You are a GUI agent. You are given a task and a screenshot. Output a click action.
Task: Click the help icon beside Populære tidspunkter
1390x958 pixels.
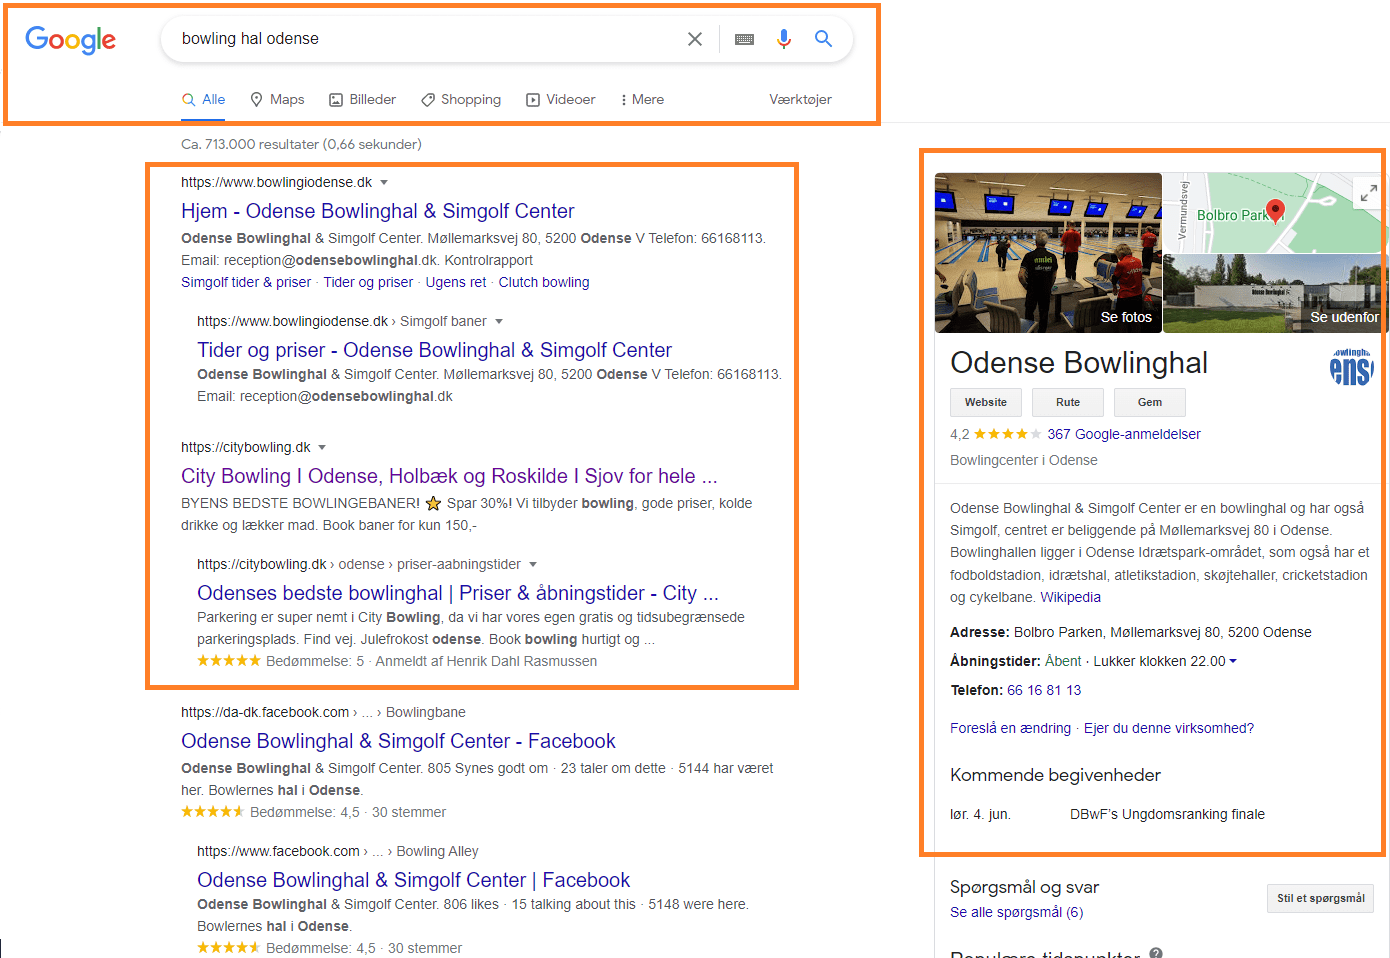pos(1158,953)
